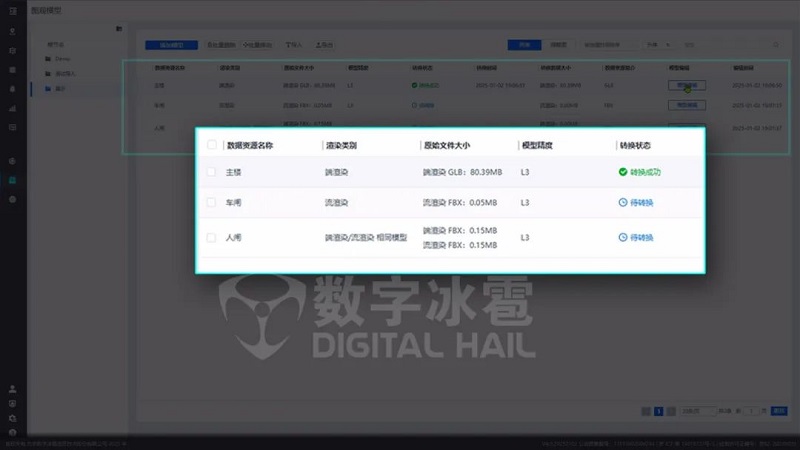Click the 批量删除 toolbar button
The height and width of the screenshot is (450, 800).
[x=221, y=45]
